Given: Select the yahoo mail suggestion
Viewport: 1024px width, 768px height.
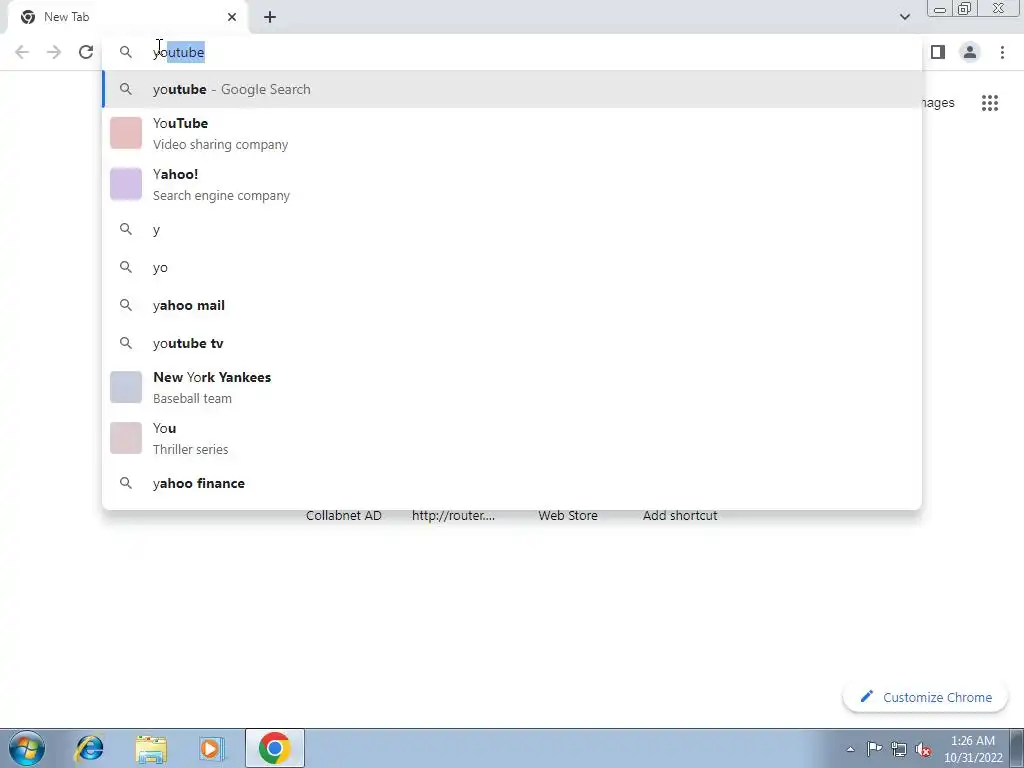Looking at the screenshot, I should (512, 305).
